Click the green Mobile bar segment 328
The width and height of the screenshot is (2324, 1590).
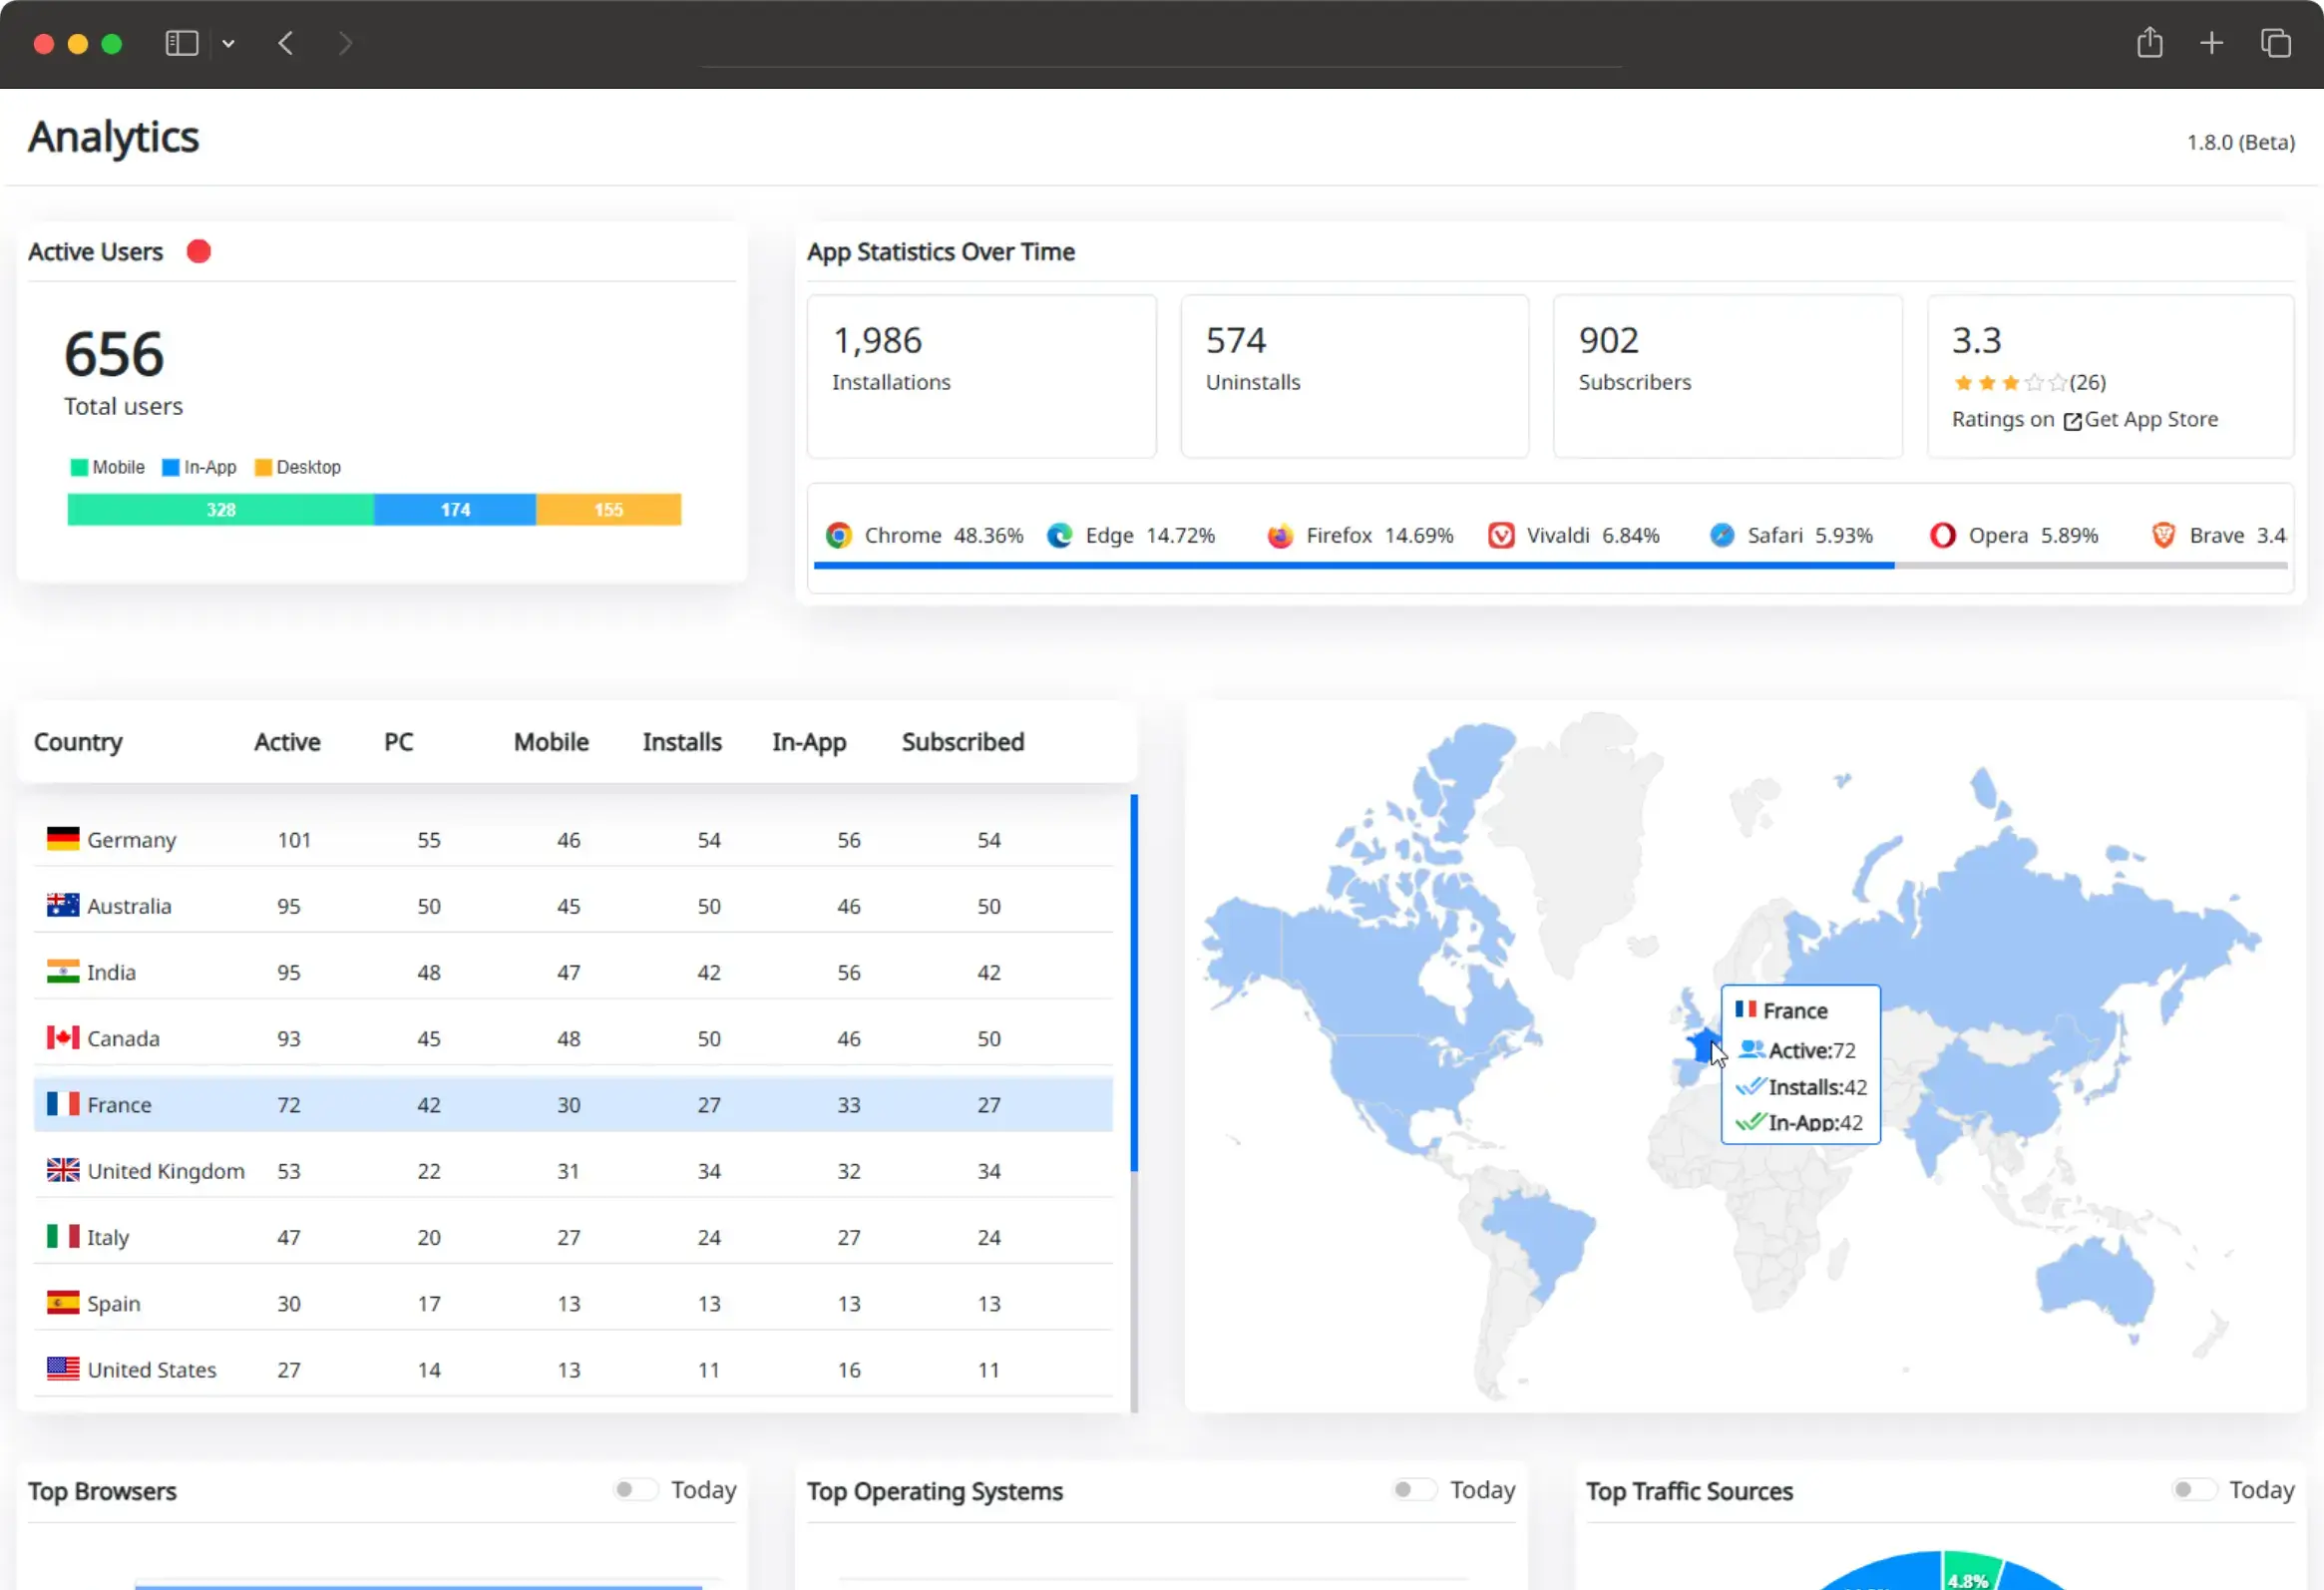coord(221,509)
